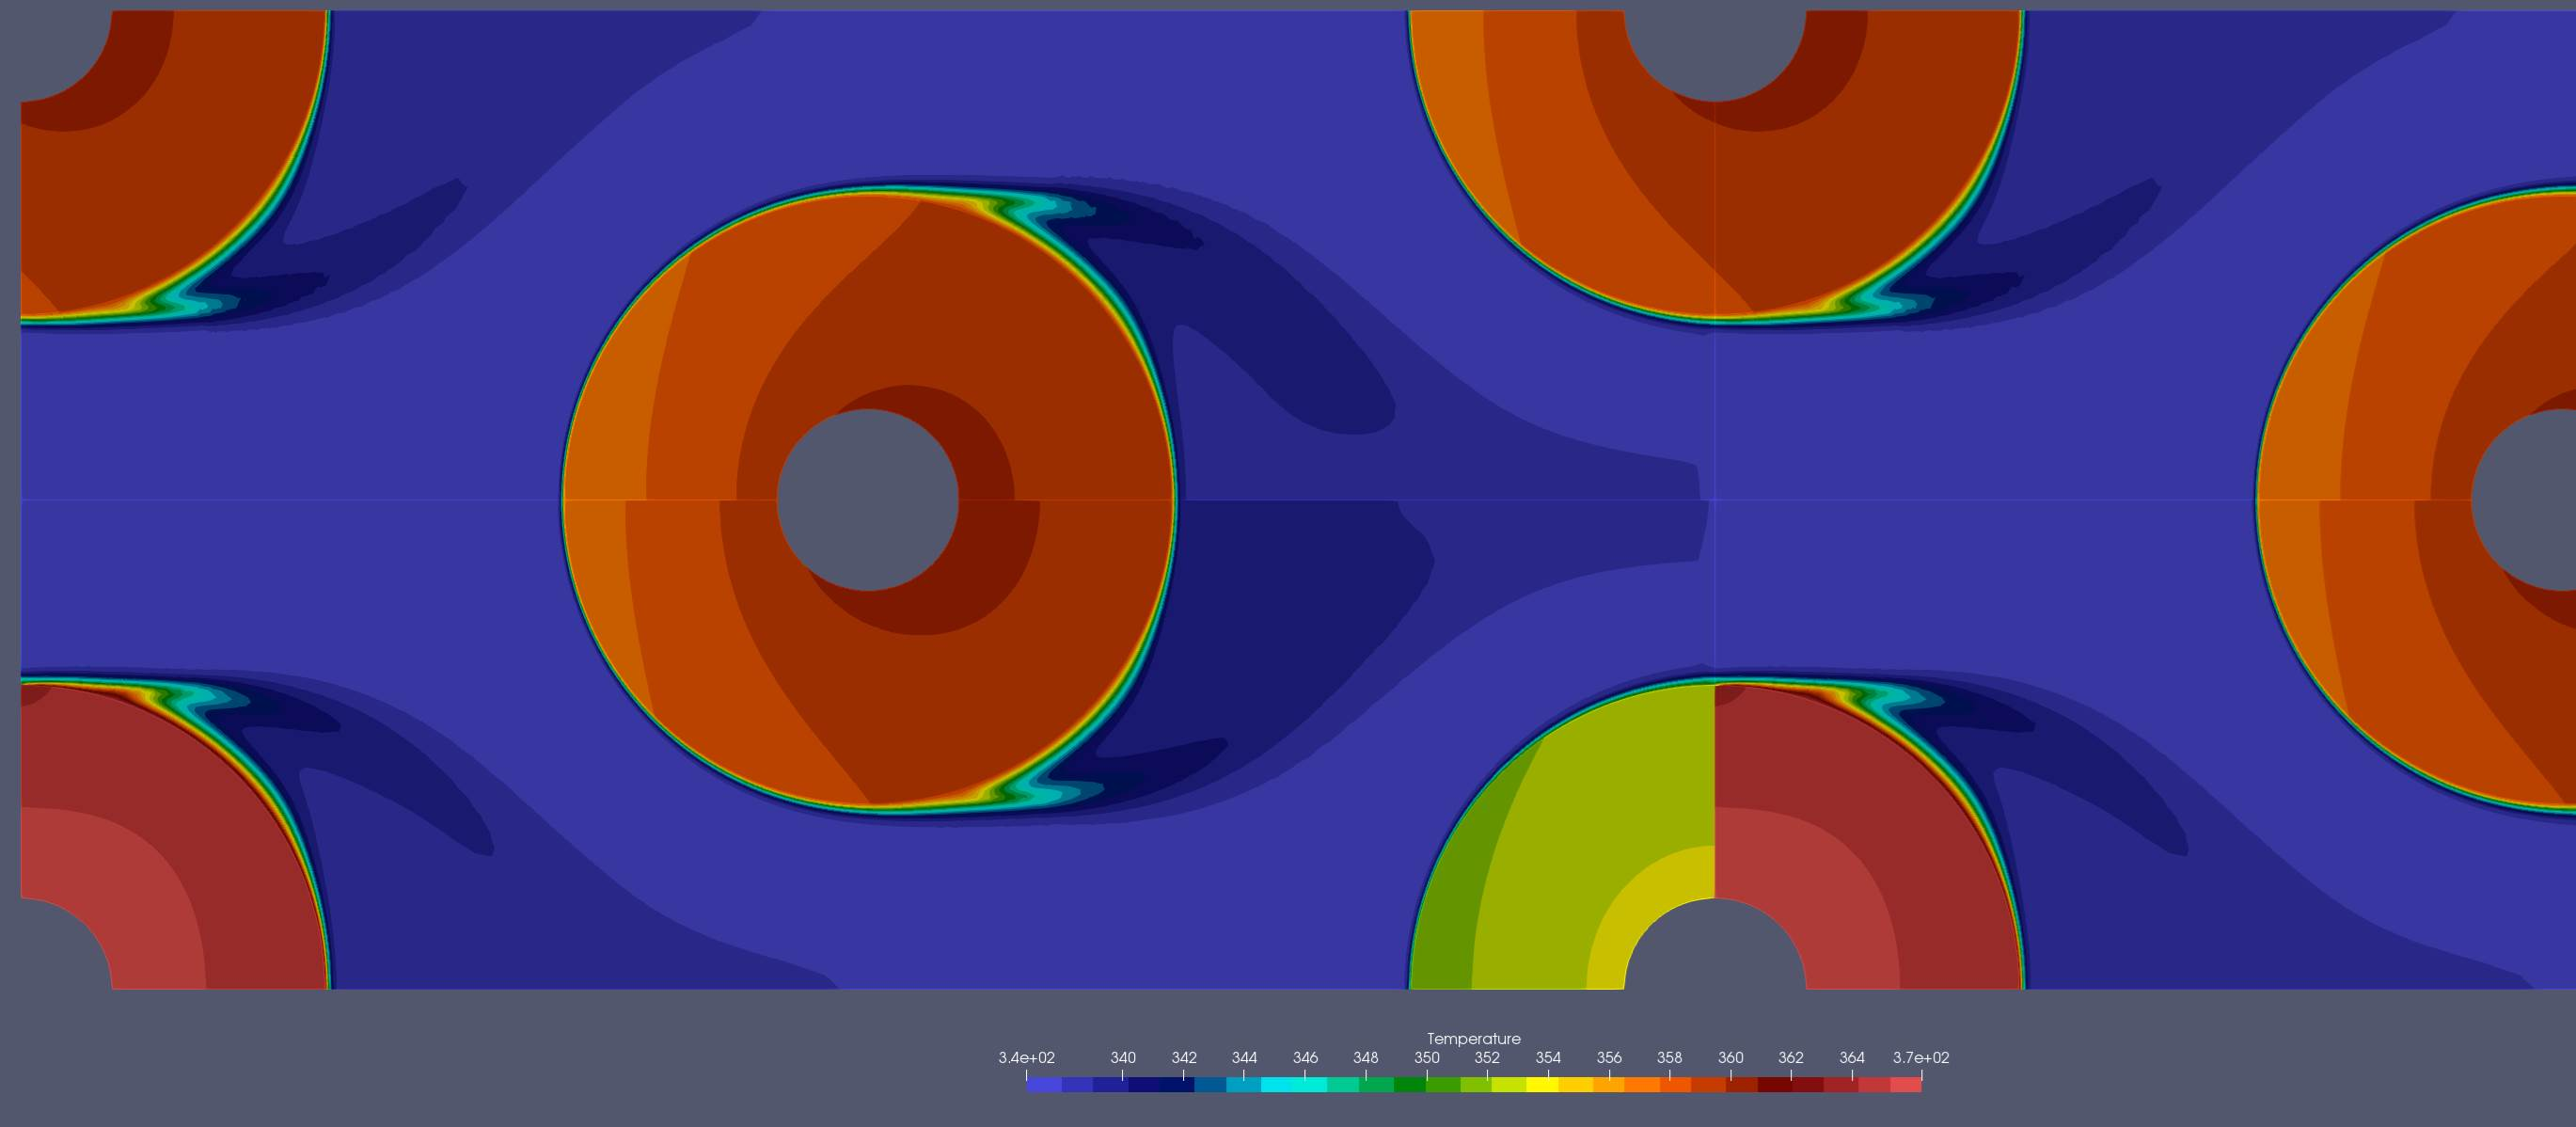The height and width of the screenshot is (1127, 2576).
Task: Select the leftmost blue-violet color bar segment
Action: 1043,1085
